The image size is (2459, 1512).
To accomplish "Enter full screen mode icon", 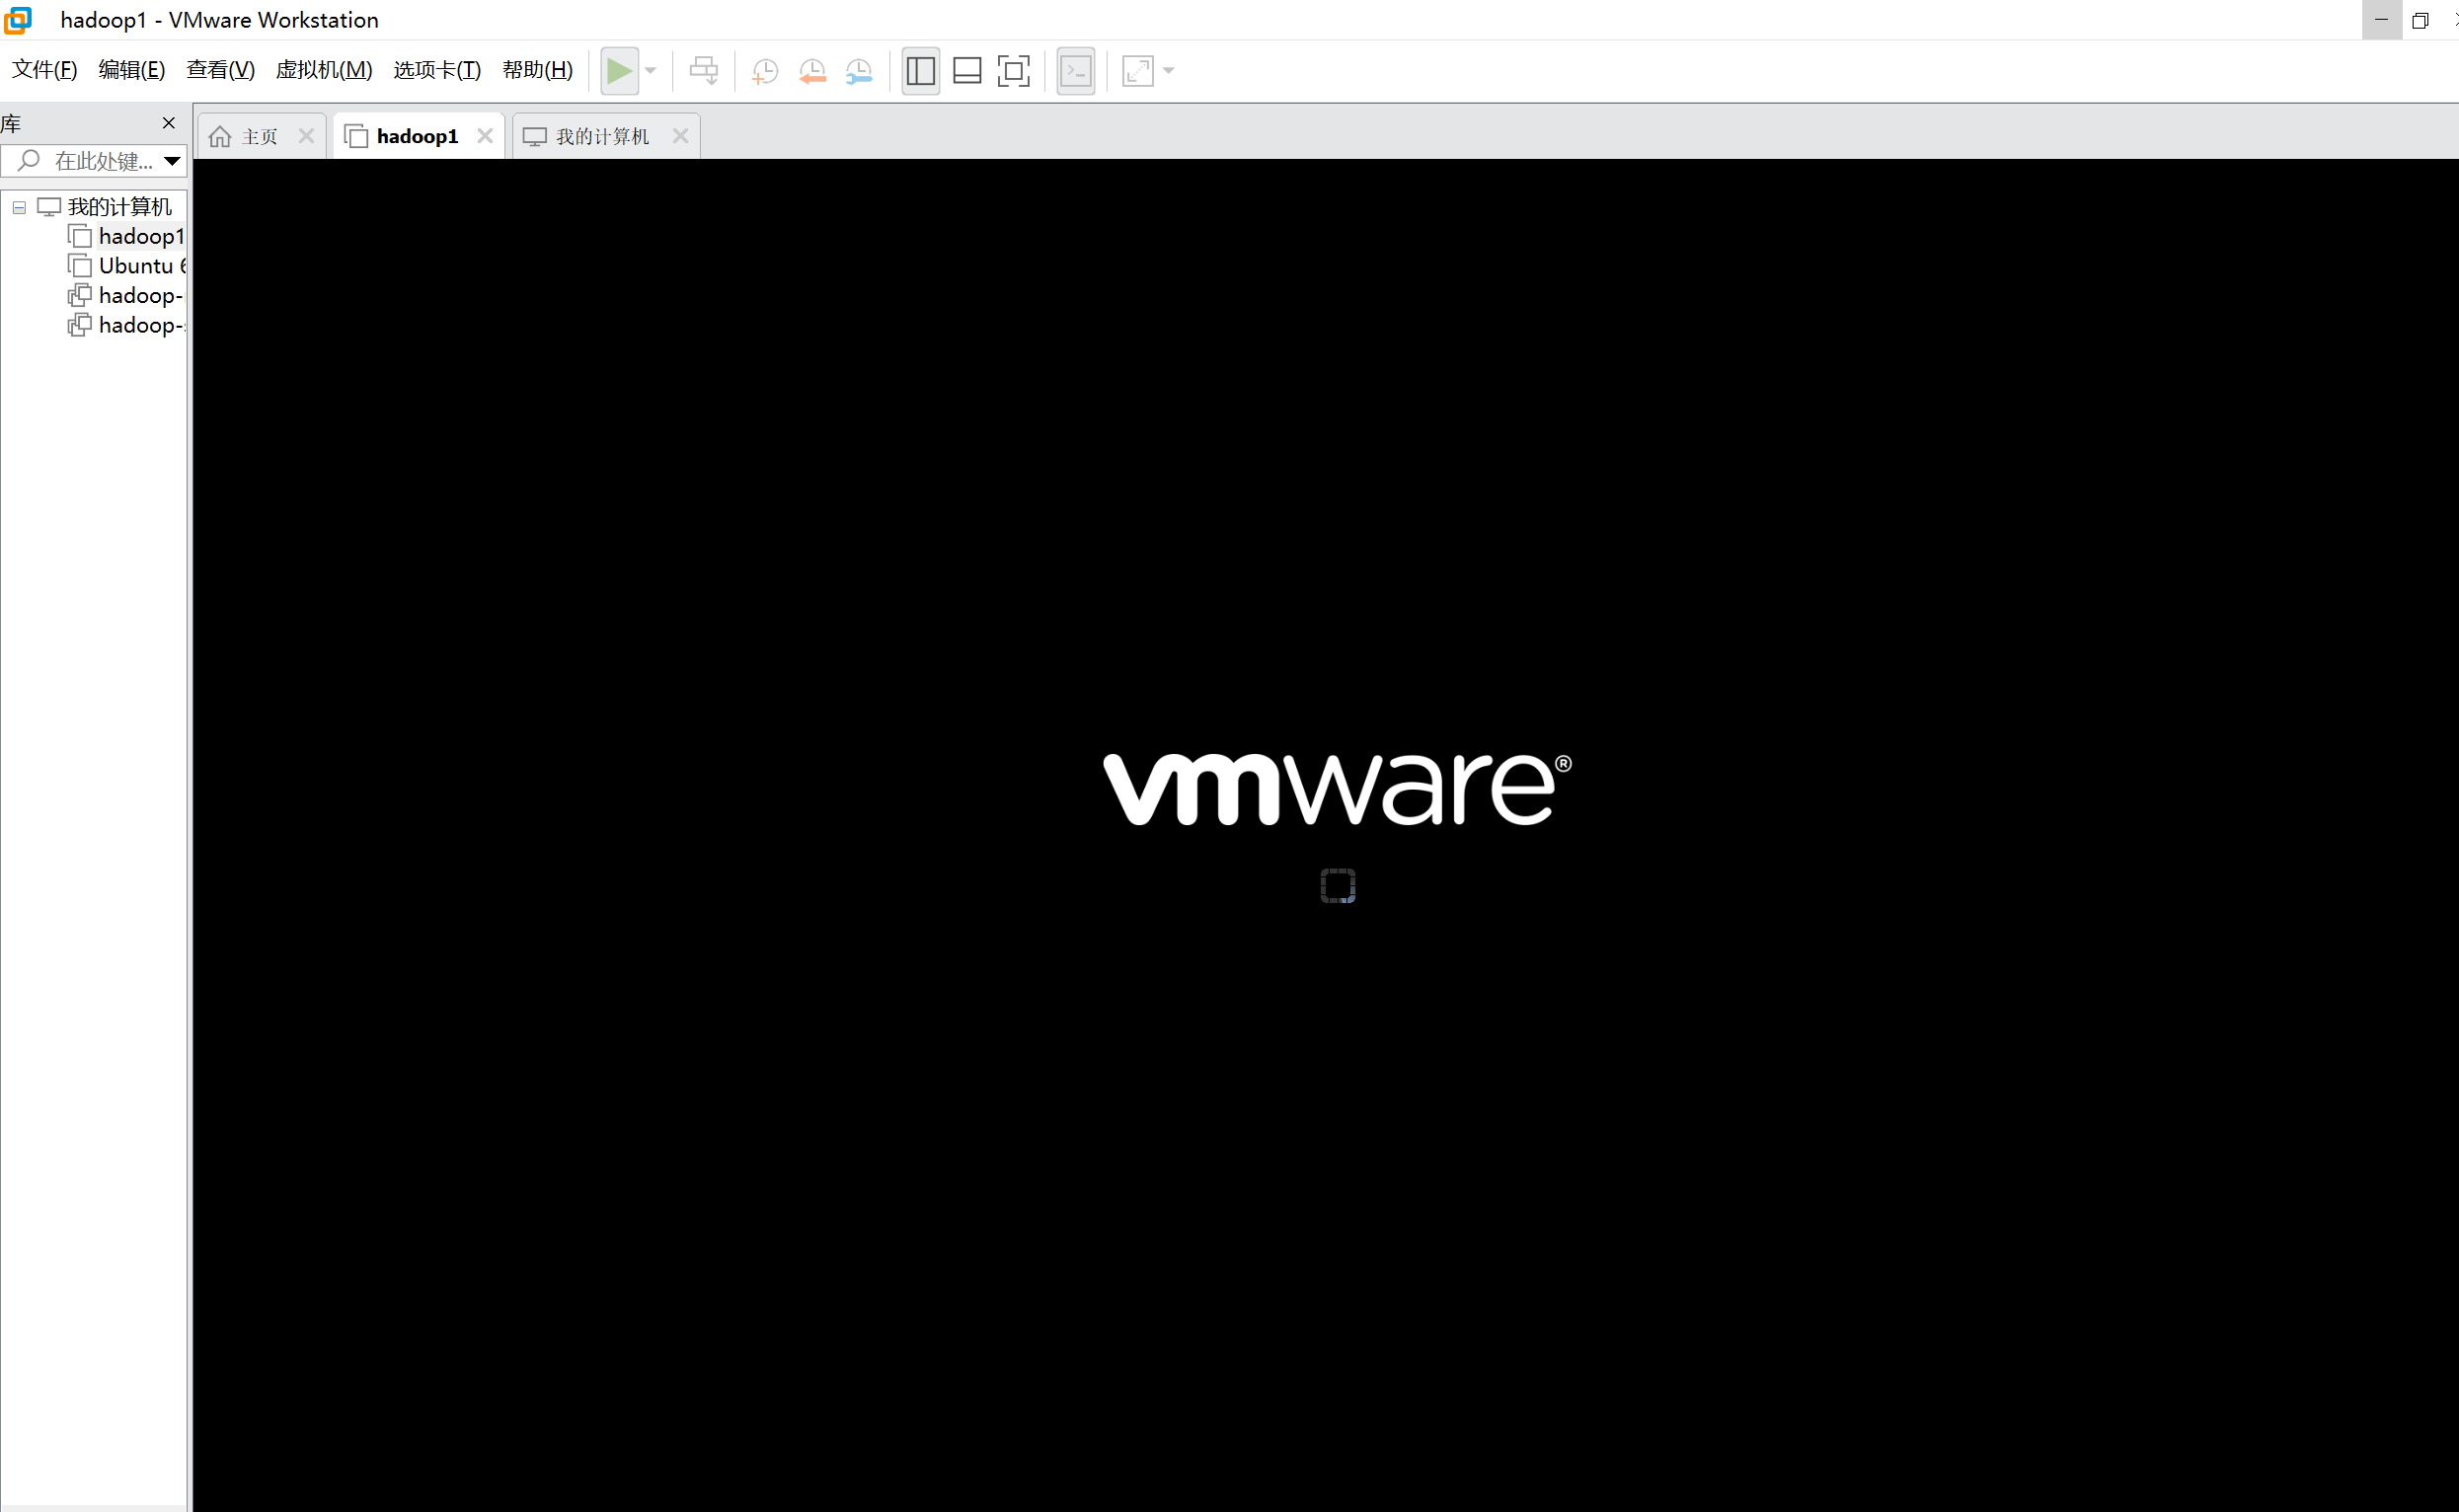I will pyautogui.click(x=1013, y=71).
